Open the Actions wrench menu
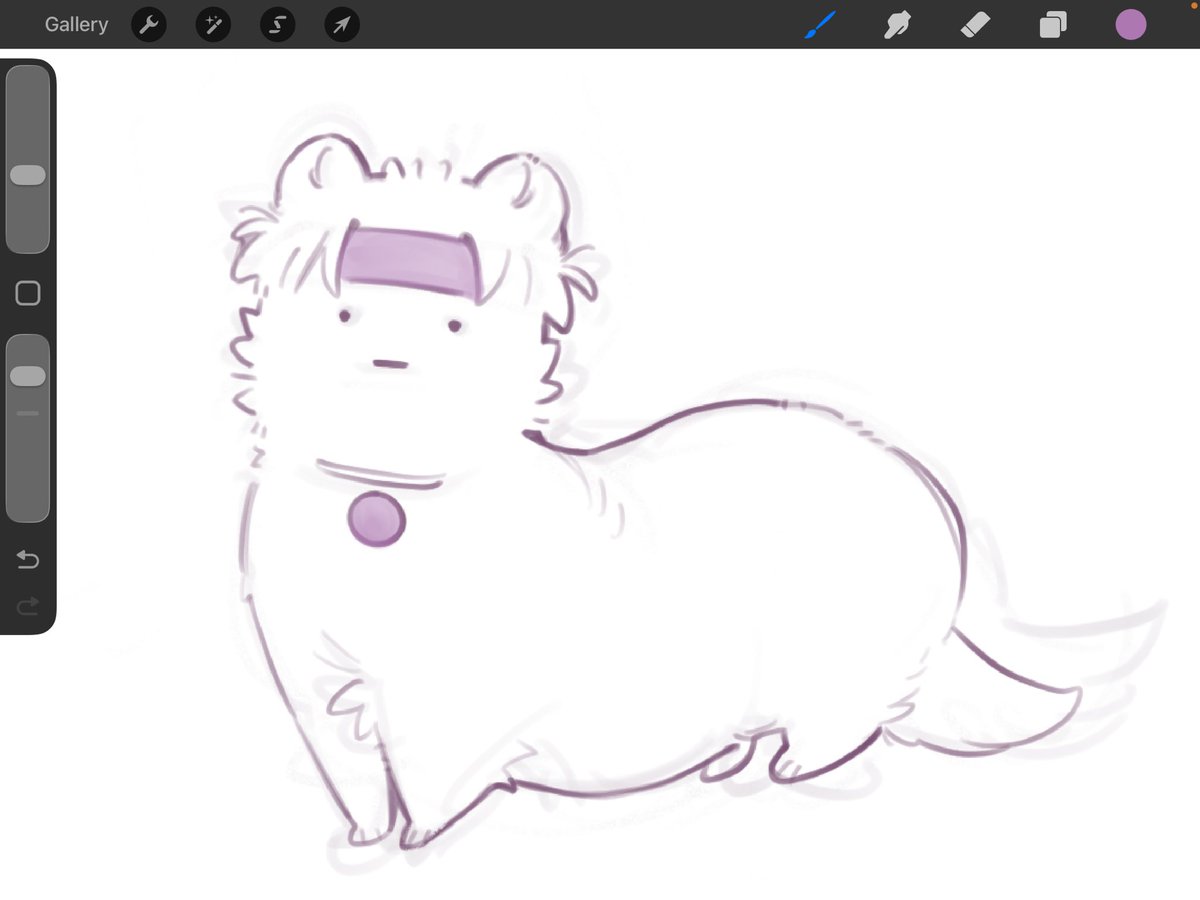 (149, 25)
